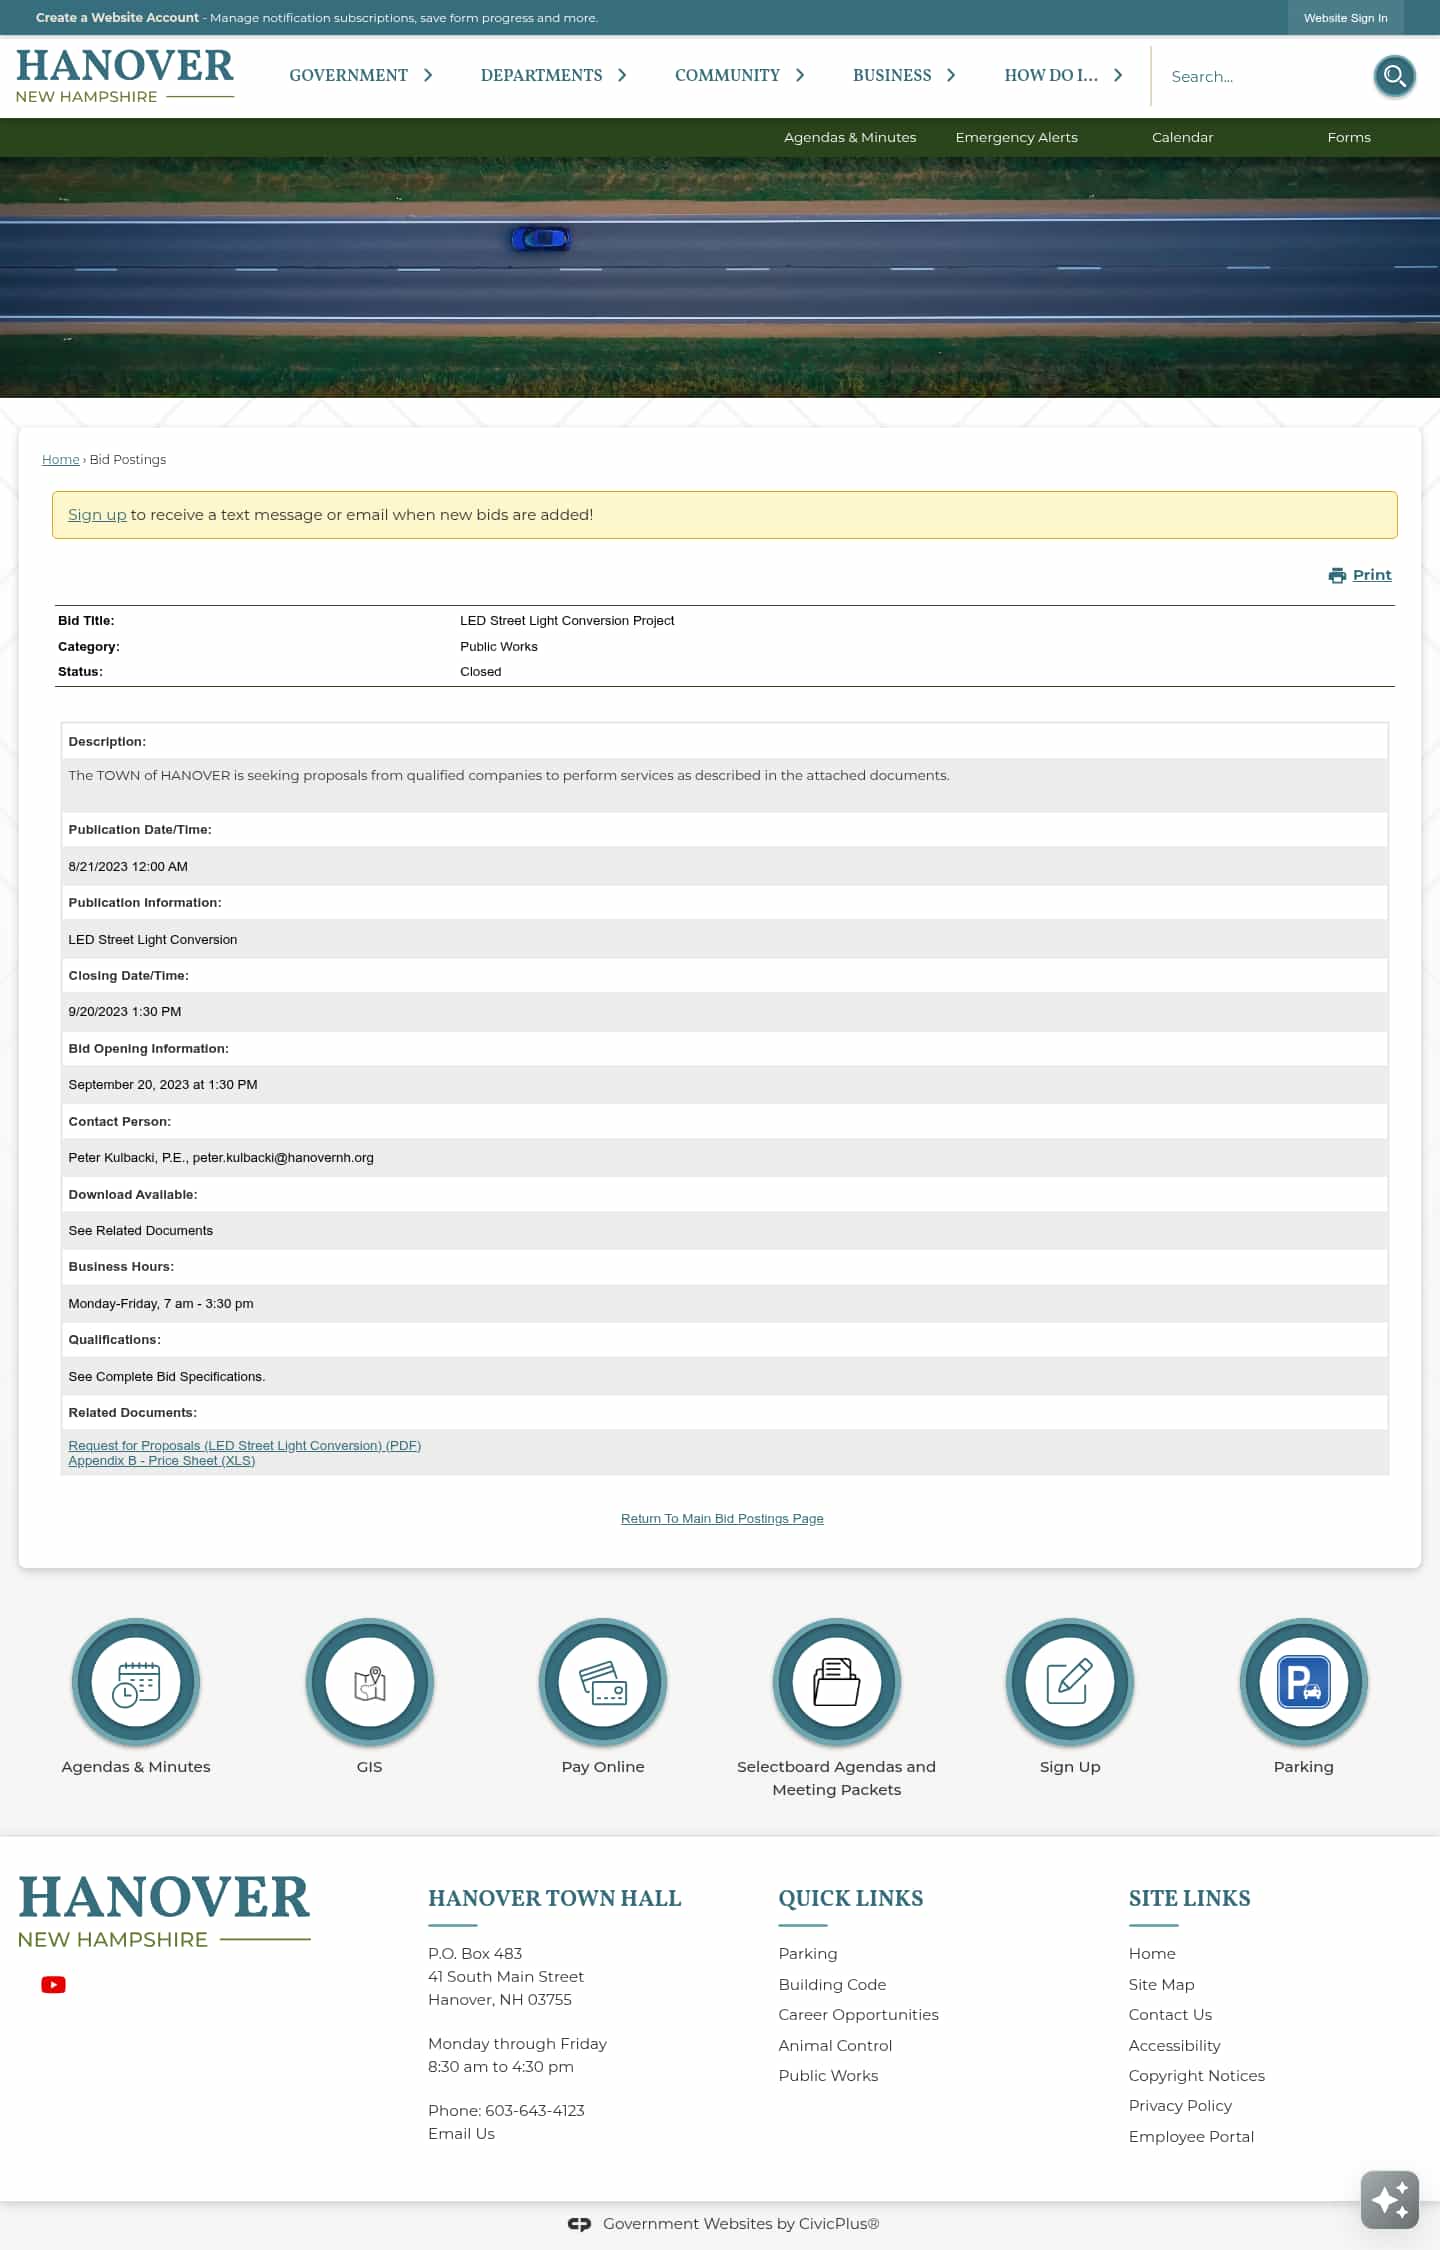Click Email Us in footer
Screen dimensions: 1440x2250
tap(461, 2133)
